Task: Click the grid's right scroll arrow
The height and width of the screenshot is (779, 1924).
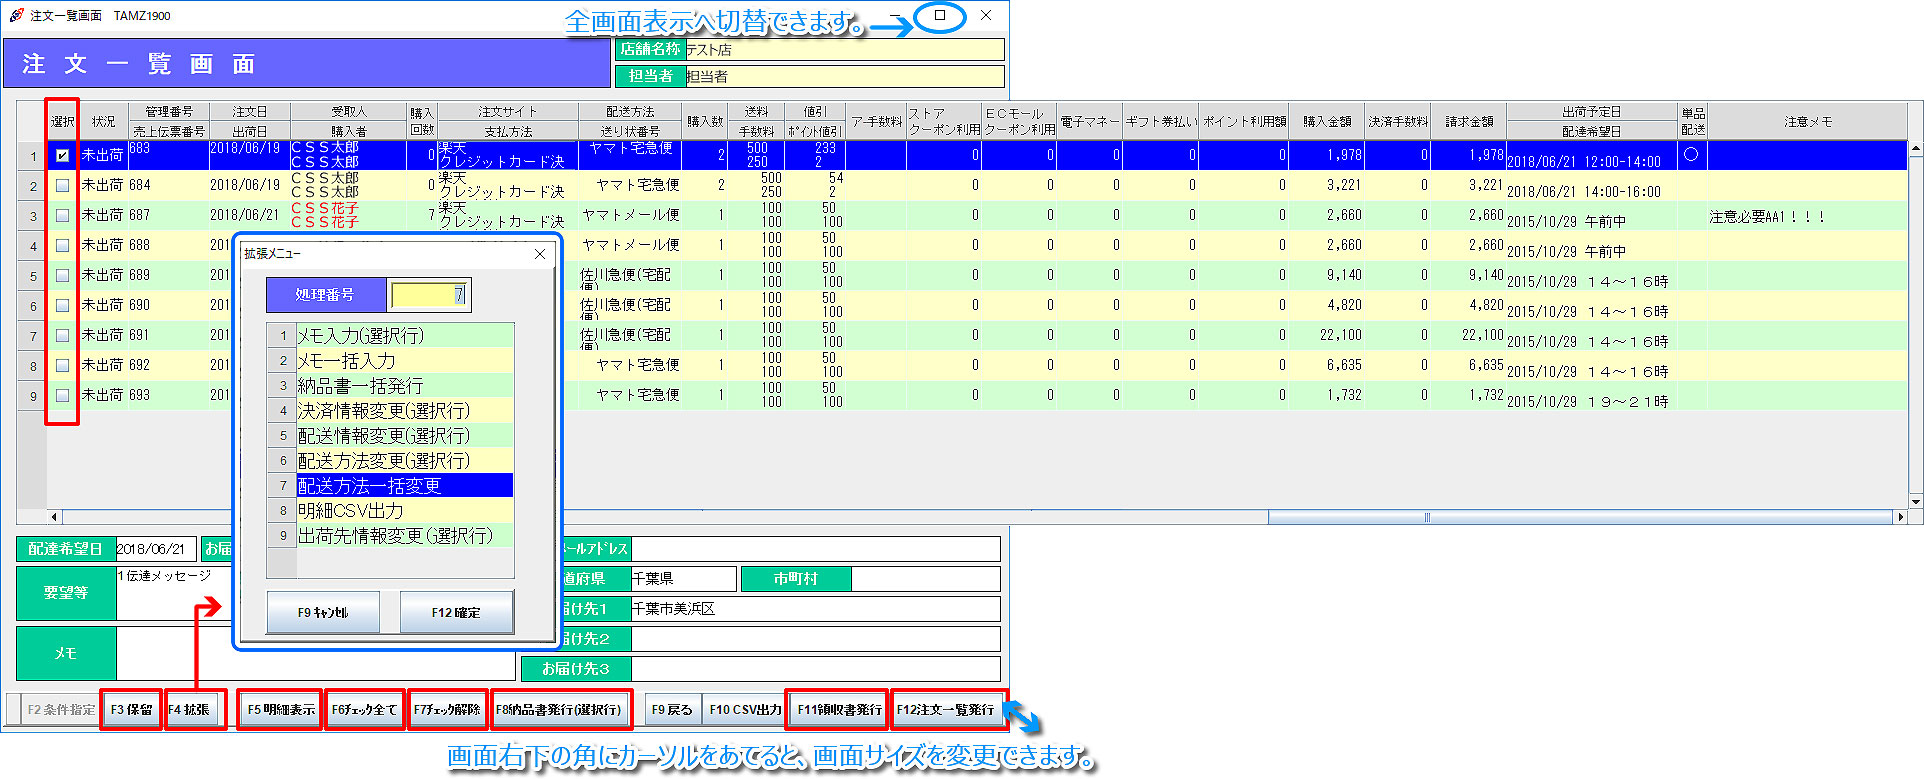Action: click(1900, 517)
